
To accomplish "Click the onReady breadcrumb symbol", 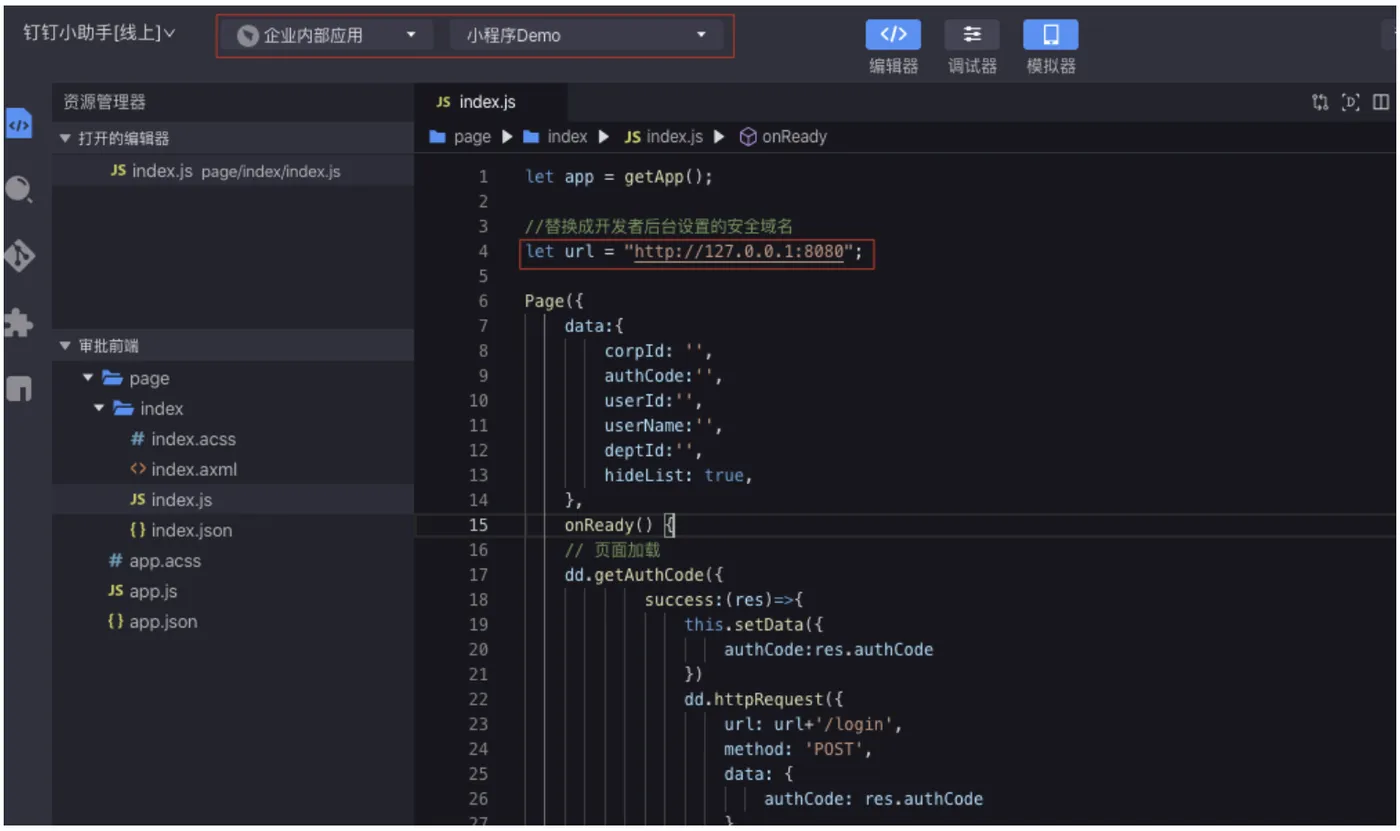I will (784, 137).
